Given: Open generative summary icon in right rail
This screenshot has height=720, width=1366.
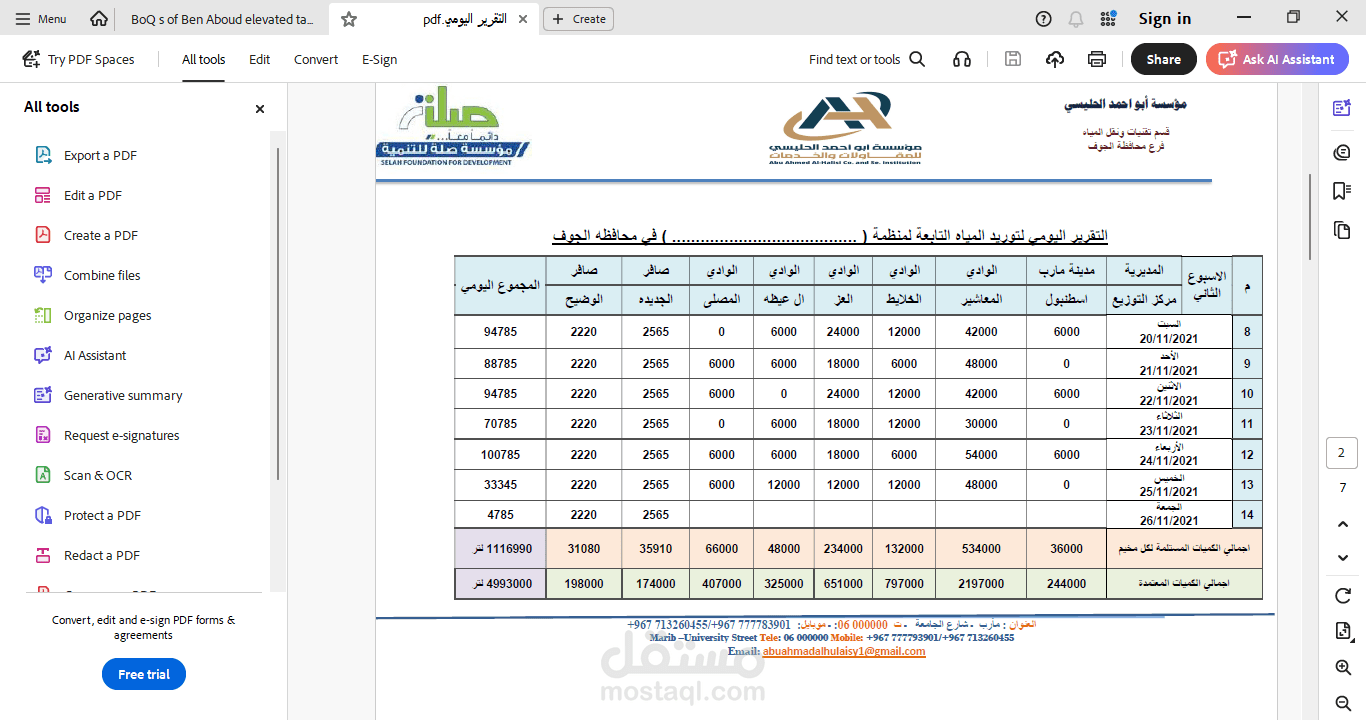Looking at the screenshot, I should click(1342, 108).
